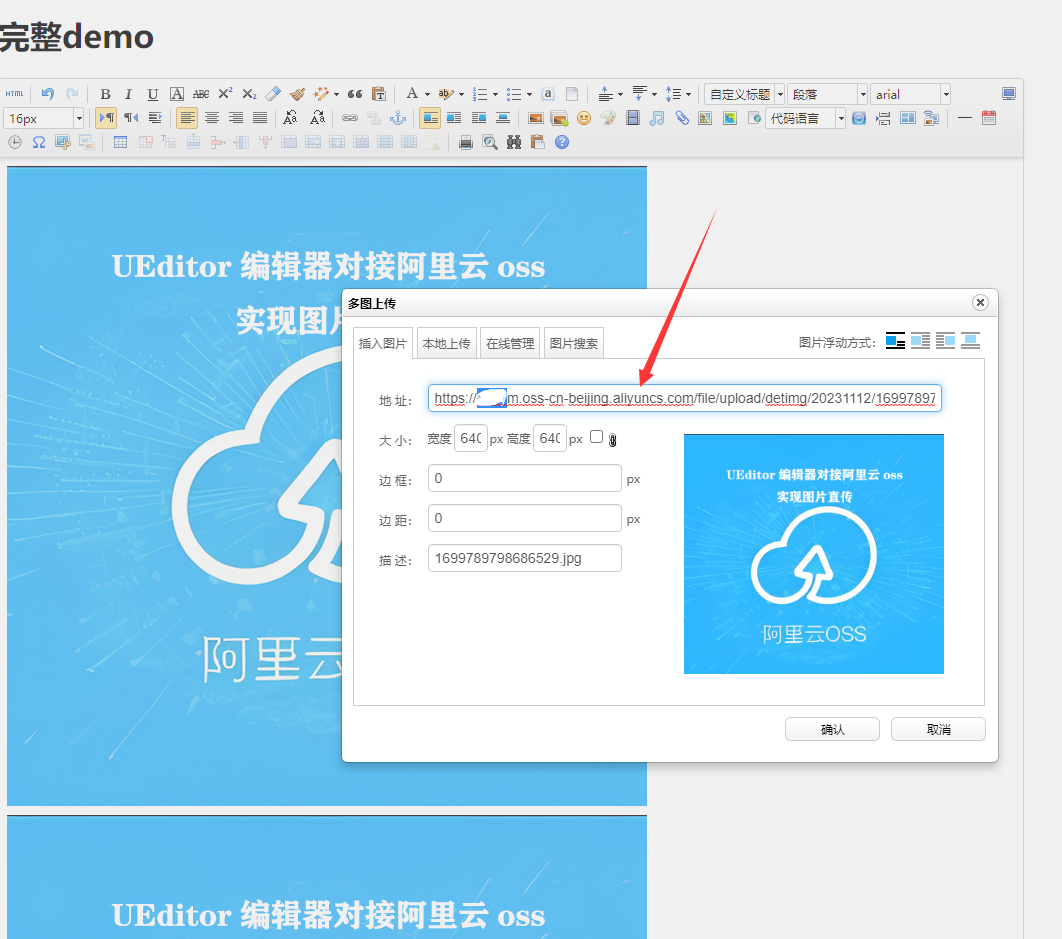This screenshot has height=939, width=1062.
Task: Print the editor content
Action: pos(465,142)
